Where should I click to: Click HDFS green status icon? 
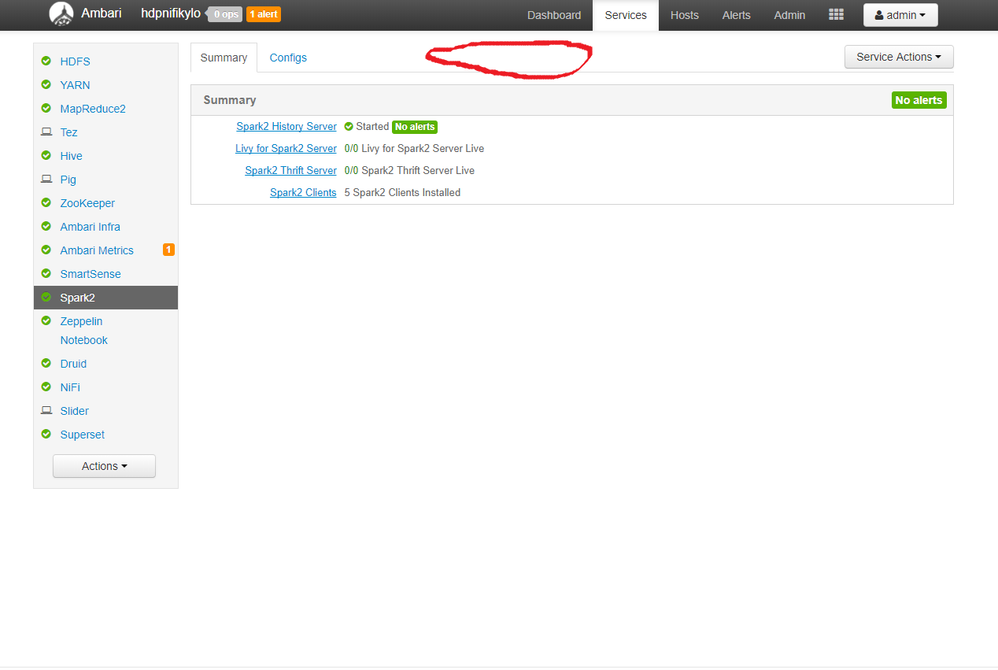point(46,61)
